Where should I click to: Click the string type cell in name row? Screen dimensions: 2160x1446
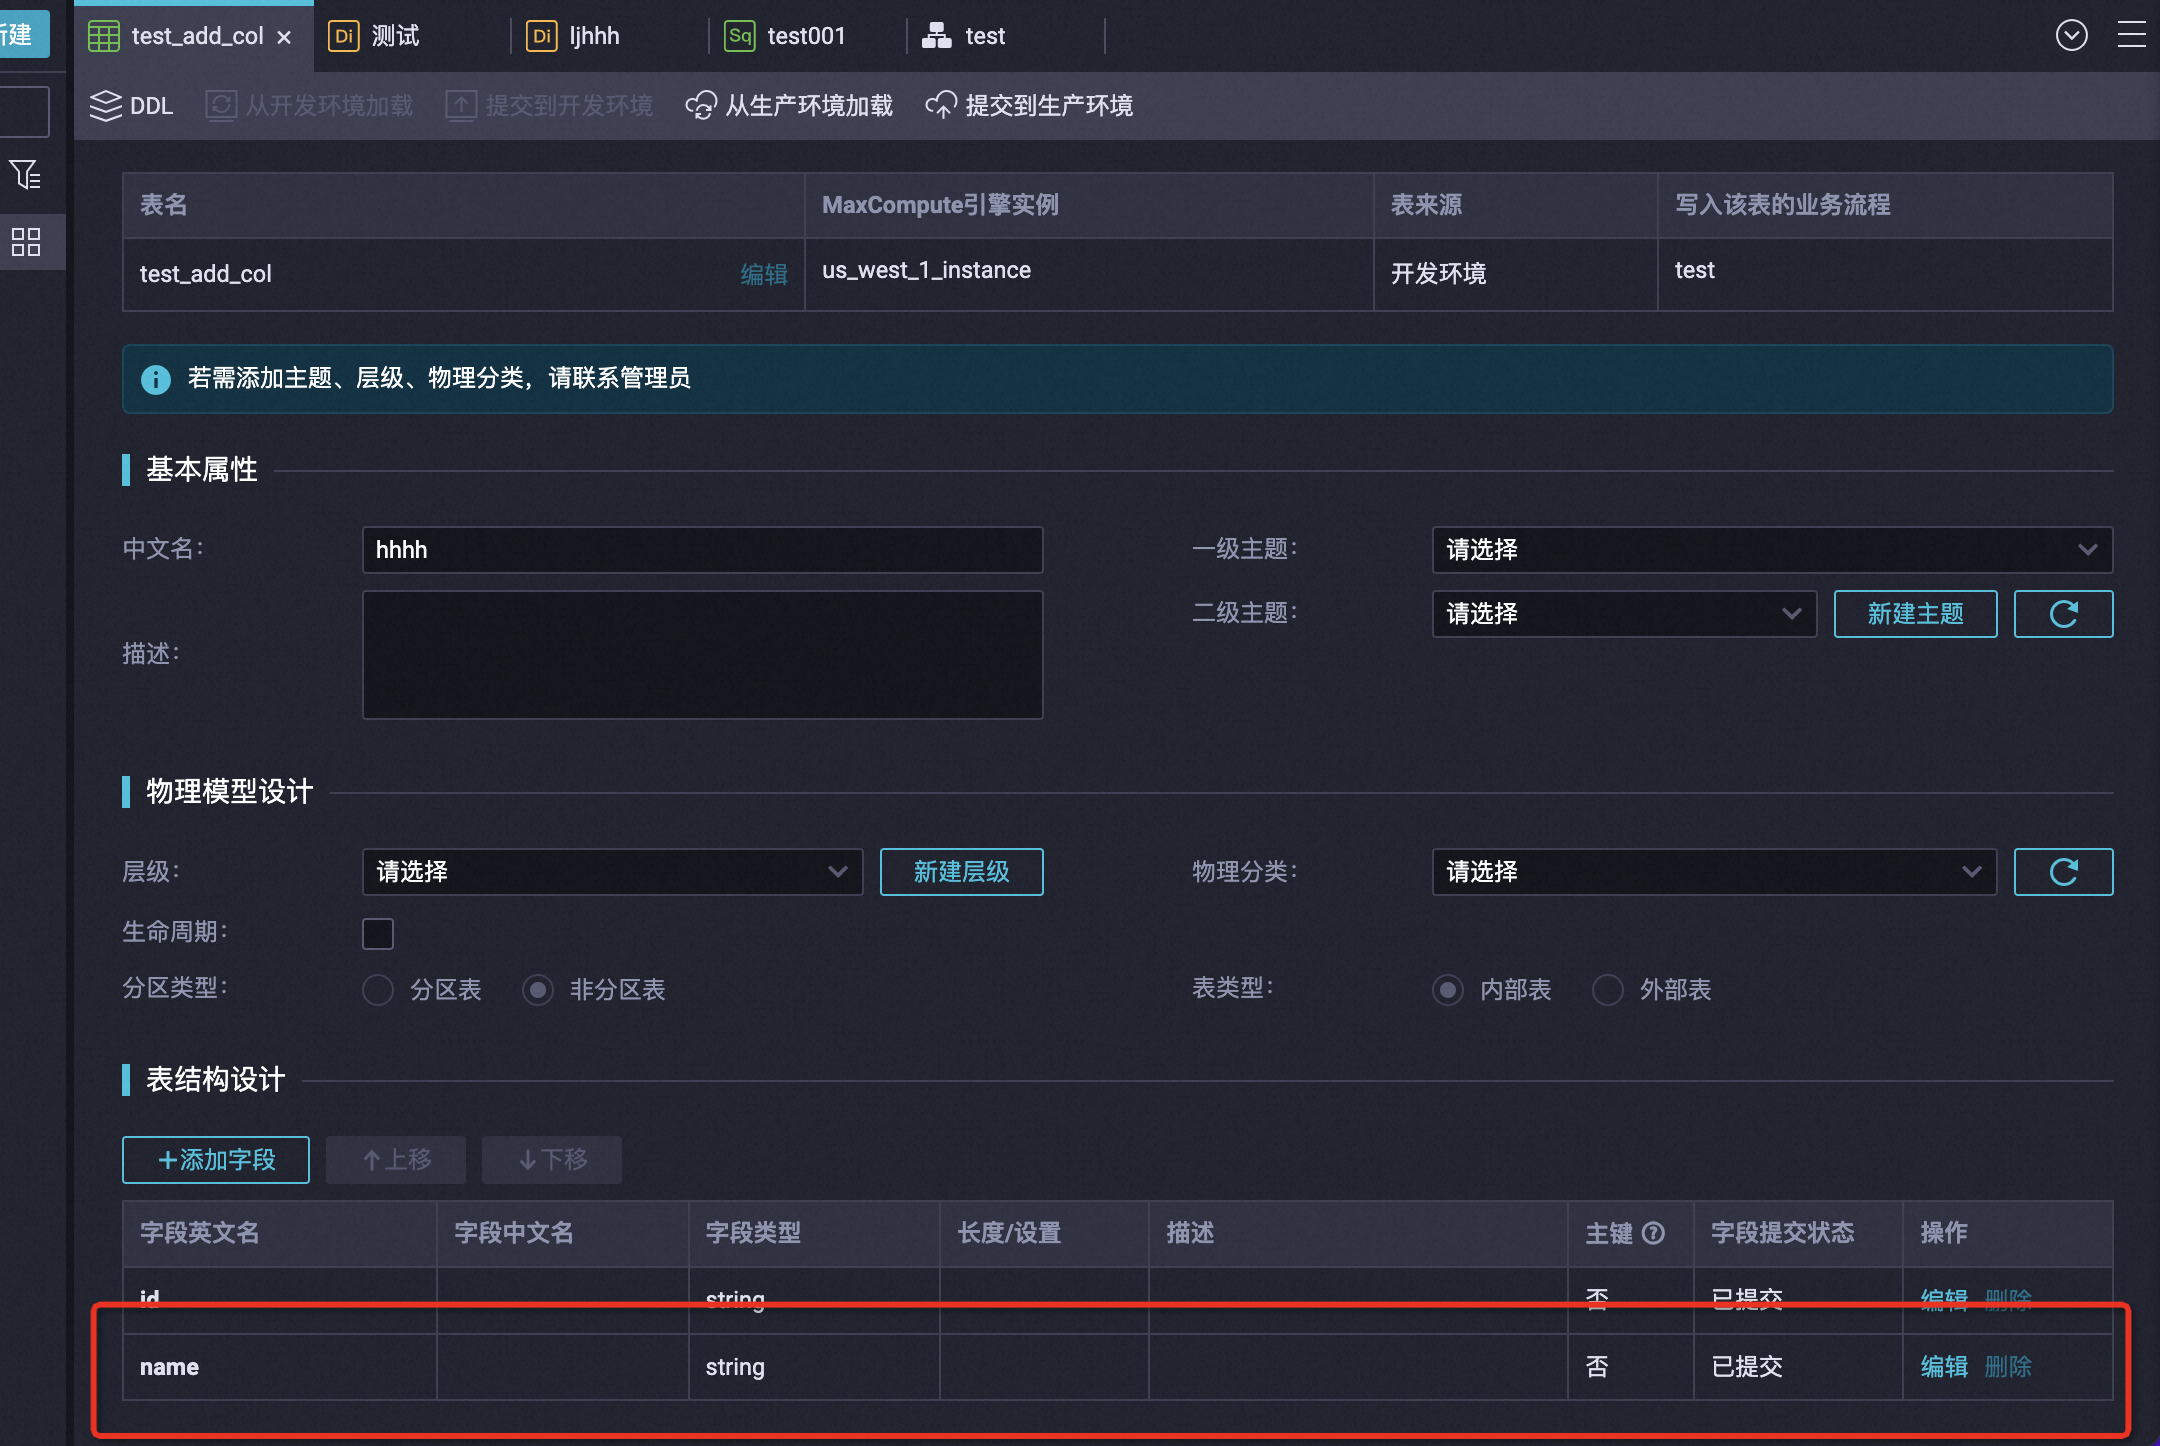[814, 1367]
